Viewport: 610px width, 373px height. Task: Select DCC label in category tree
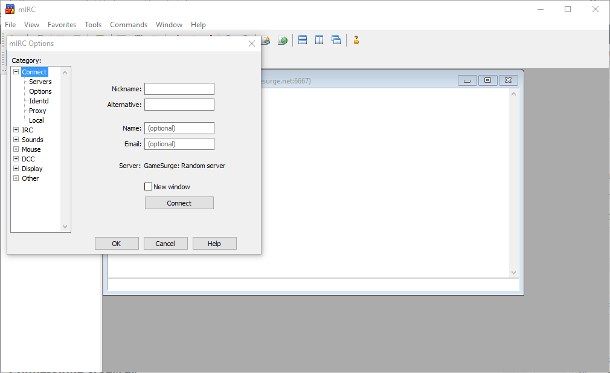28,159
